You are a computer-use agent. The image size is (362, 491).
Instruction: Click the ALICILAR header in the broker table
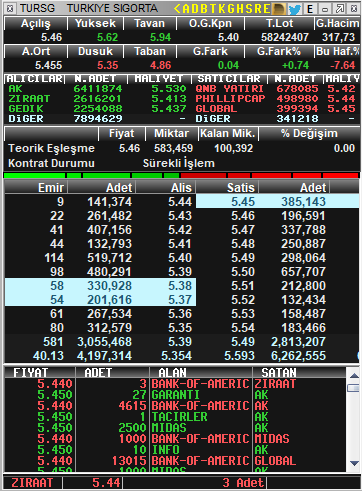(35, 79)
